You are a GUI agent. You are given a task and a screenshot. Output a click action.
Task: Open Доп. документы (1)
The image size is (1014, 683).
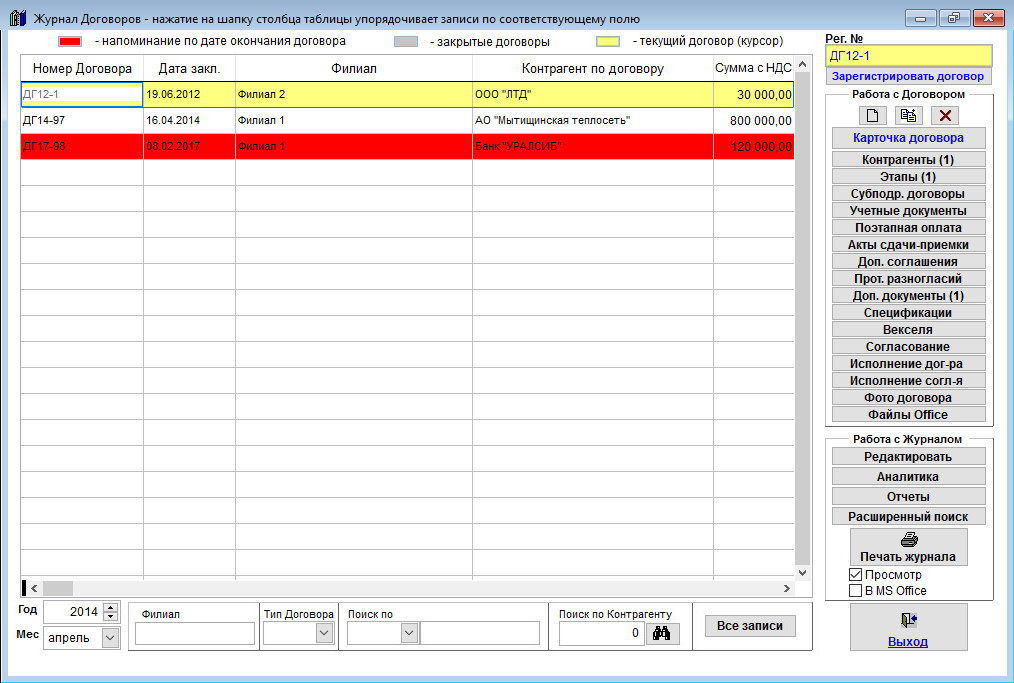909,296
